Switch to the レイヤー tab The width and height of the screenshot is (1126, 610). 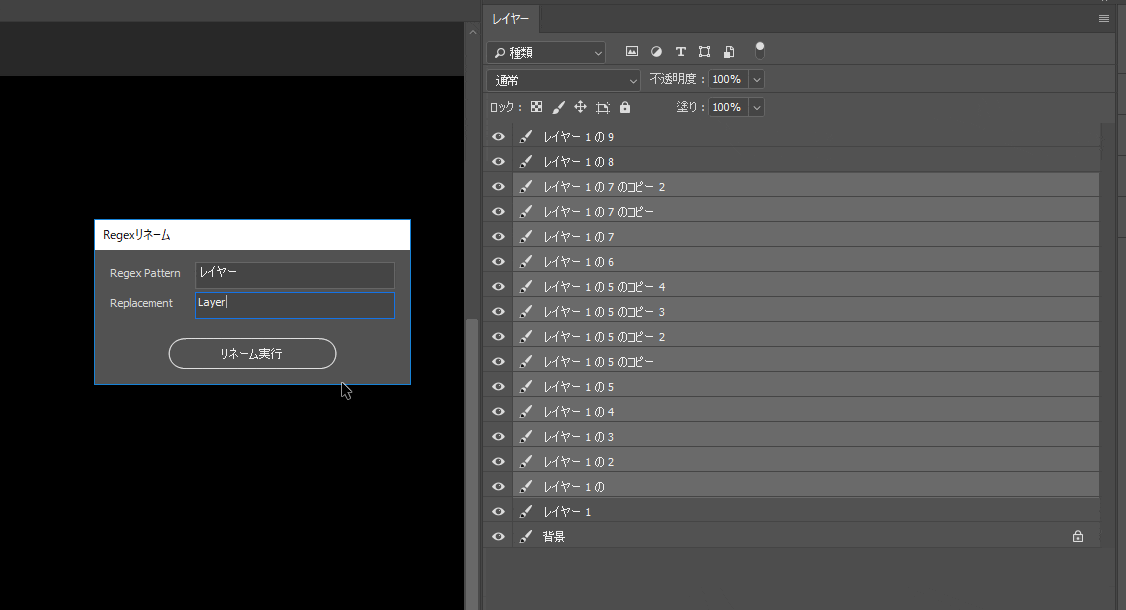coord(511,18)
